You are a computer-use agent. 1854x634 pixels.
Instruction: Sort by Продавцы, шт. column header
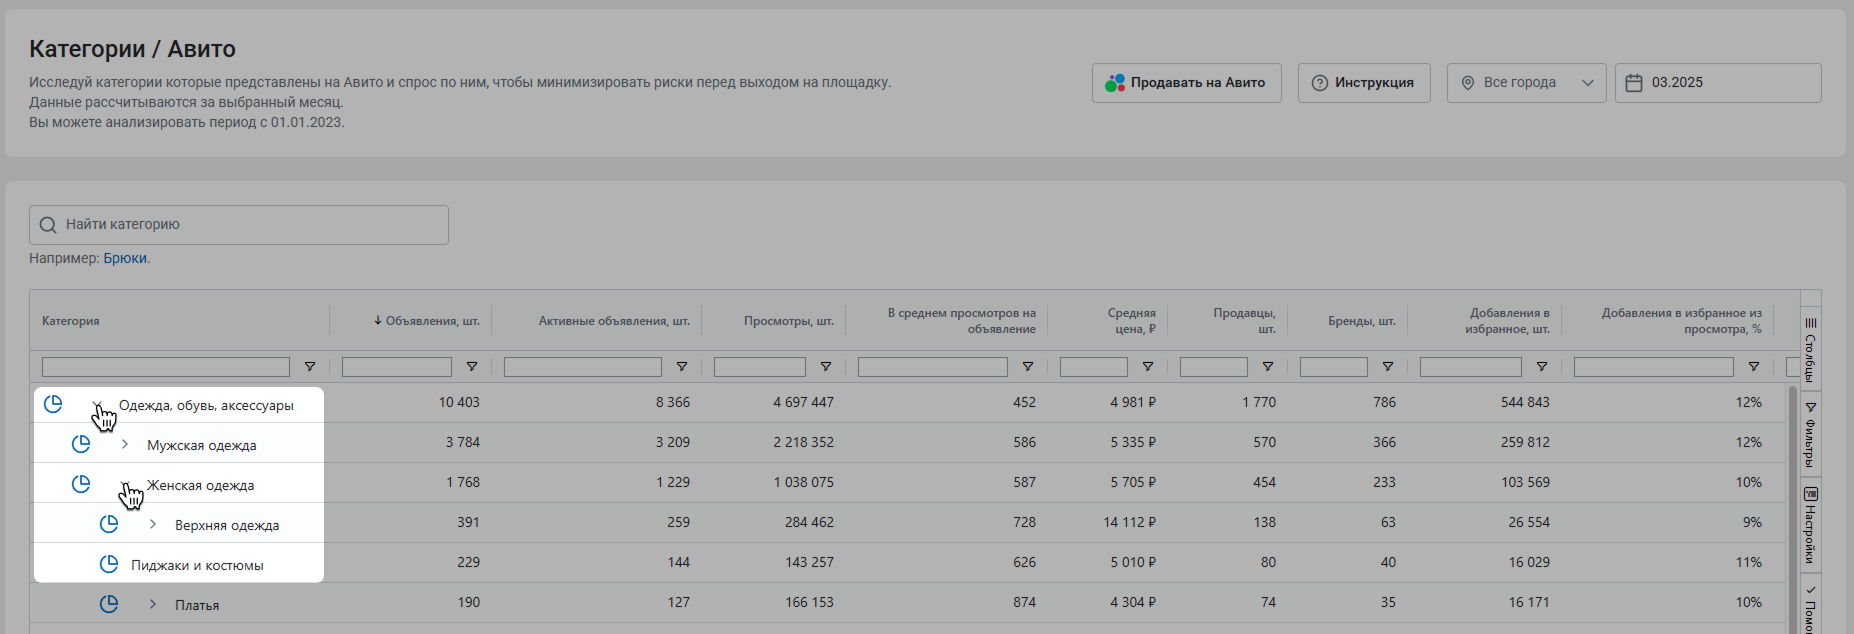tap(1245, 321)
